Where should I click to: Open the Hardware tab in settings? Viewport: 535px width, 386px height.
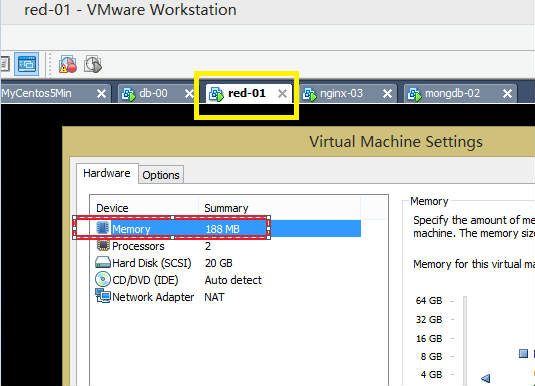click(107, 173)
